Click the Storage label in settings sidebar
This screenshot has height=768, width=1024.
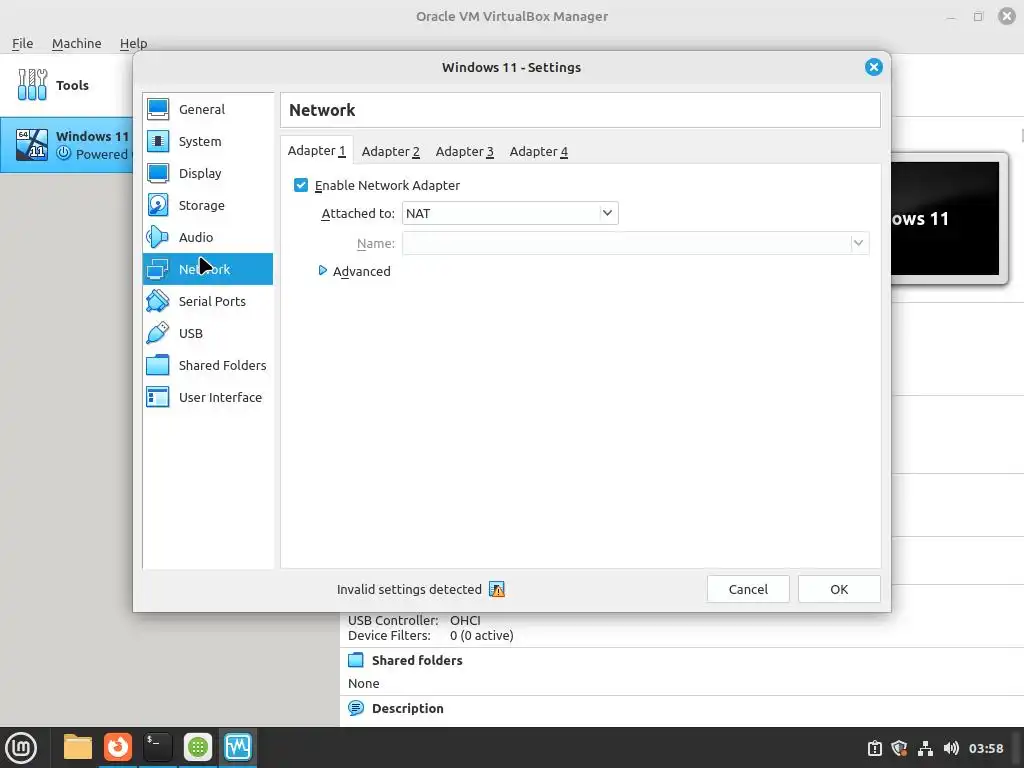point(202,205)
